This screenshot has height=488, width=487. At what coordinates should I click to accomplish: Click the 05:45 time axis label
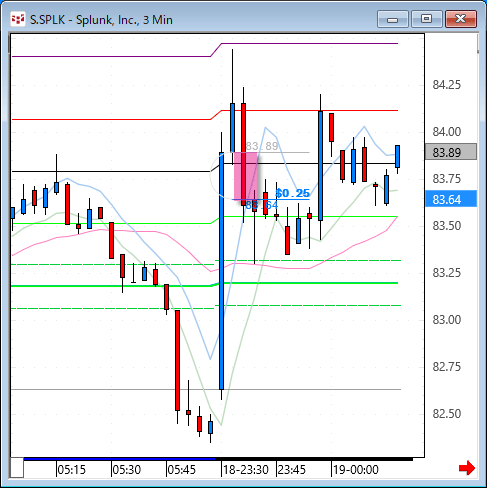[x=182, y=470]
